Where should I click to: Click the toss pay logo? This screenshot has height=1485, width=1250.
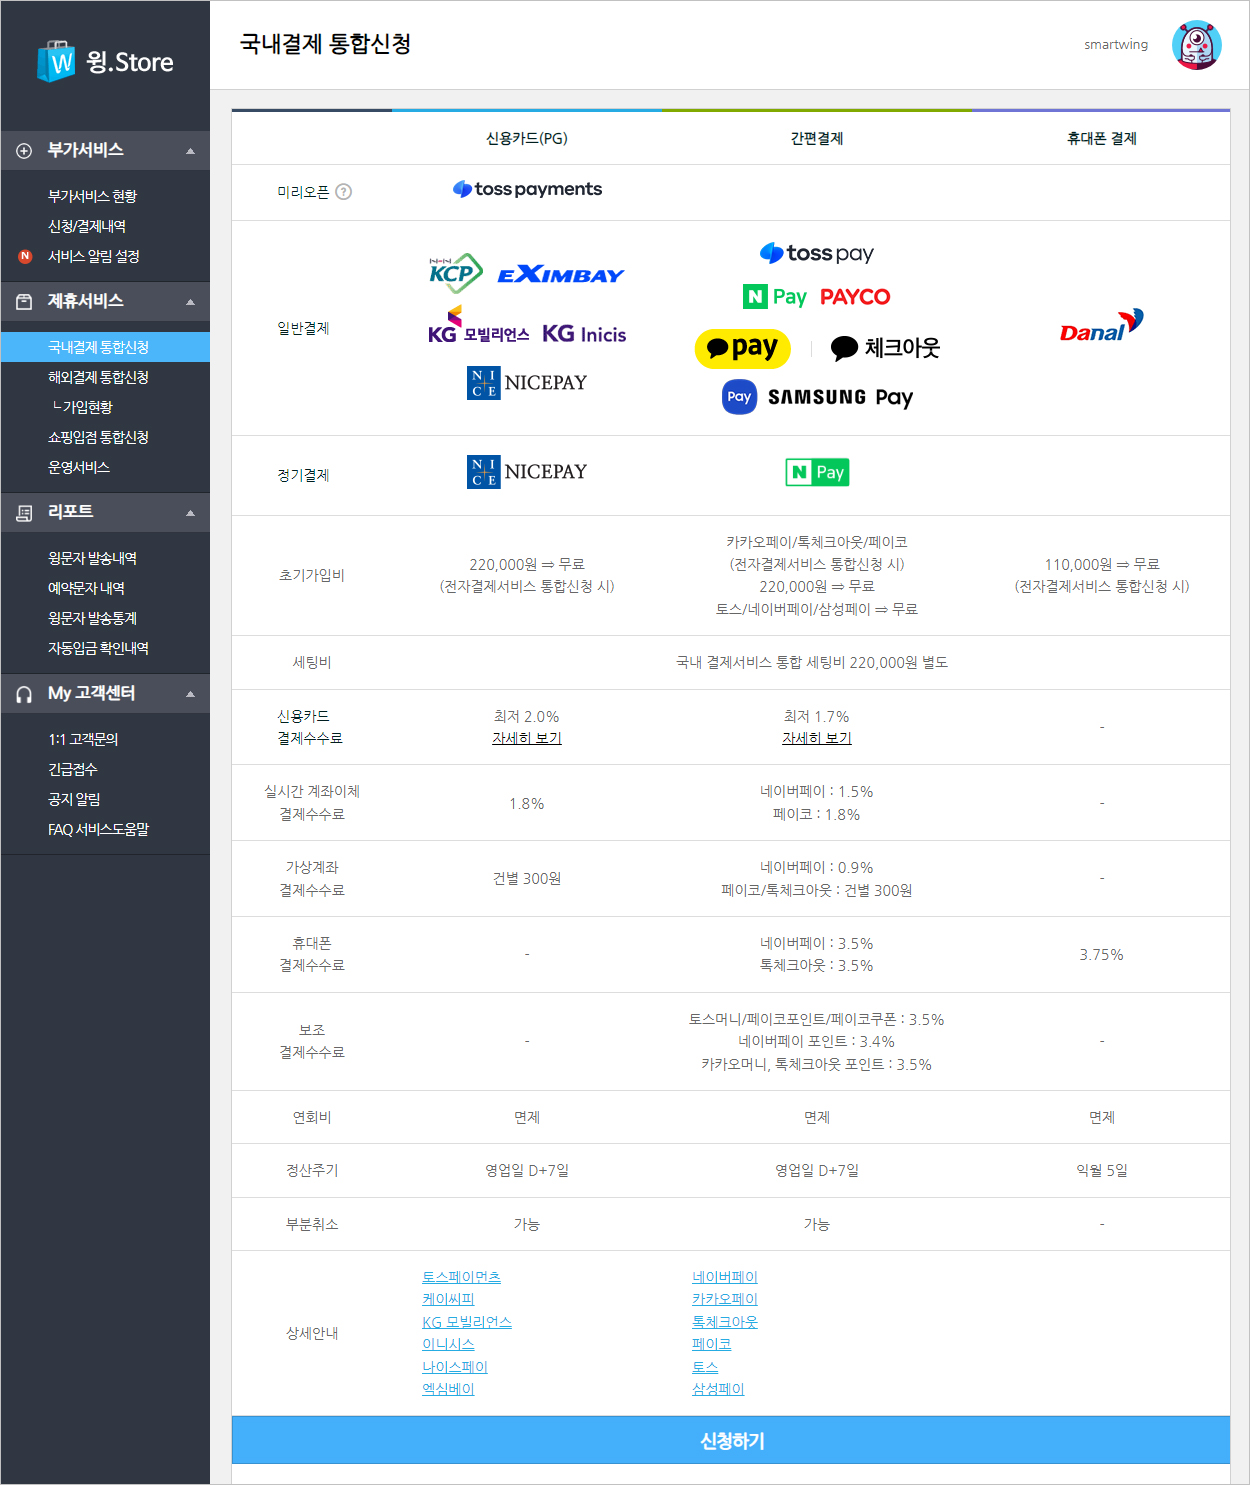tap(817, 253)
